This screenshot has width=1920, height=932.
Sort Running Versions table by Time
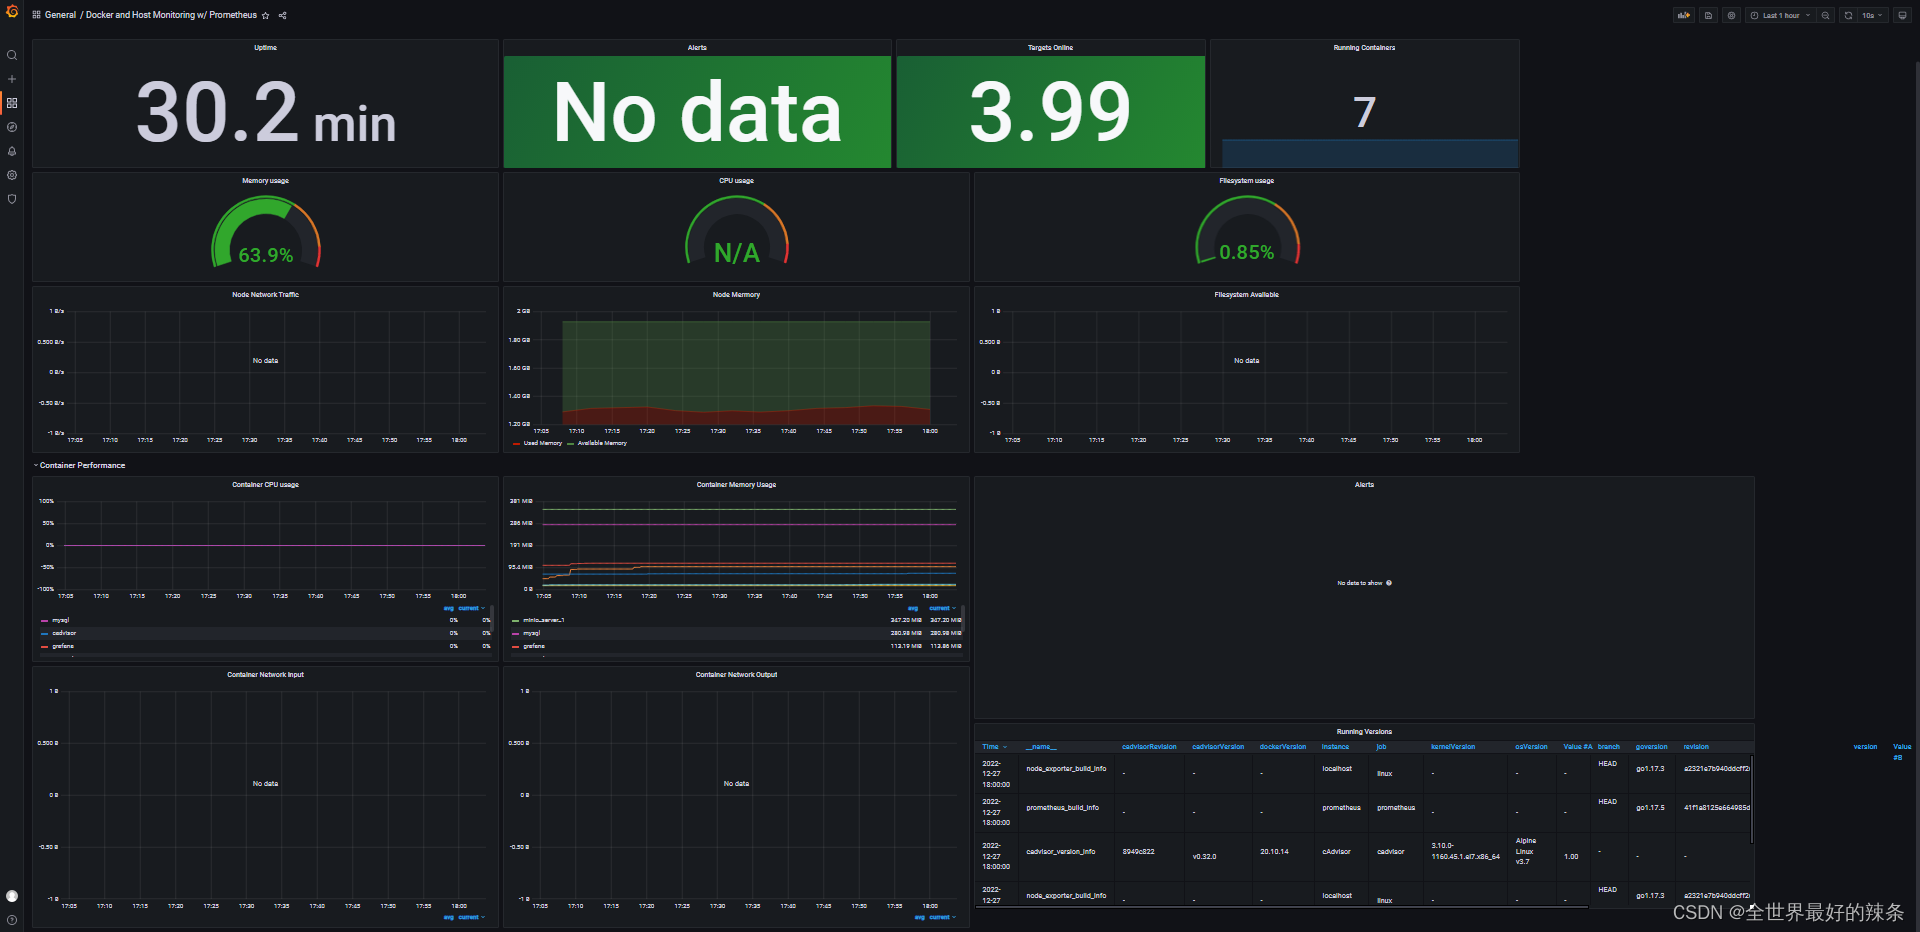click(x=994, y=747)
